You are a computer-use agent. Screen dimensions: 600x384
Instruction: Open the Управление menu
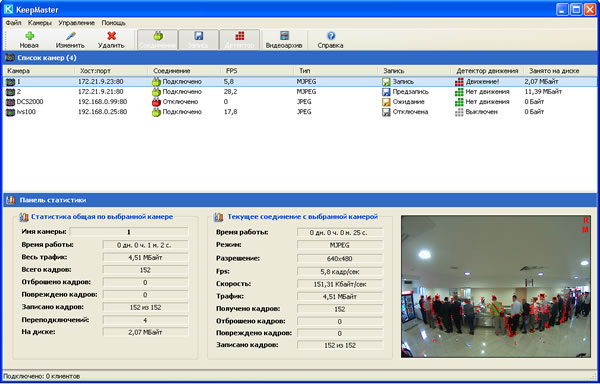[76, 23]
